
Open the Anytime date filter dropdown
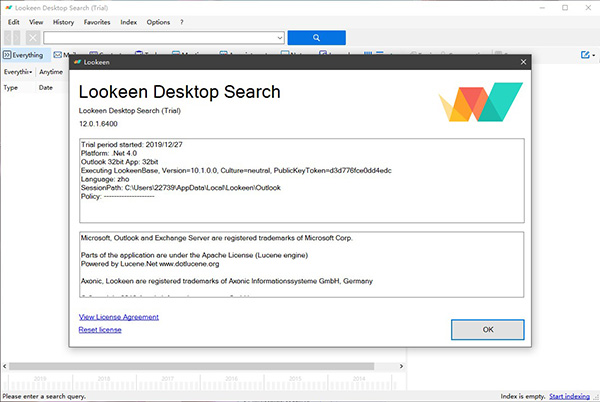tap(52, 72)
